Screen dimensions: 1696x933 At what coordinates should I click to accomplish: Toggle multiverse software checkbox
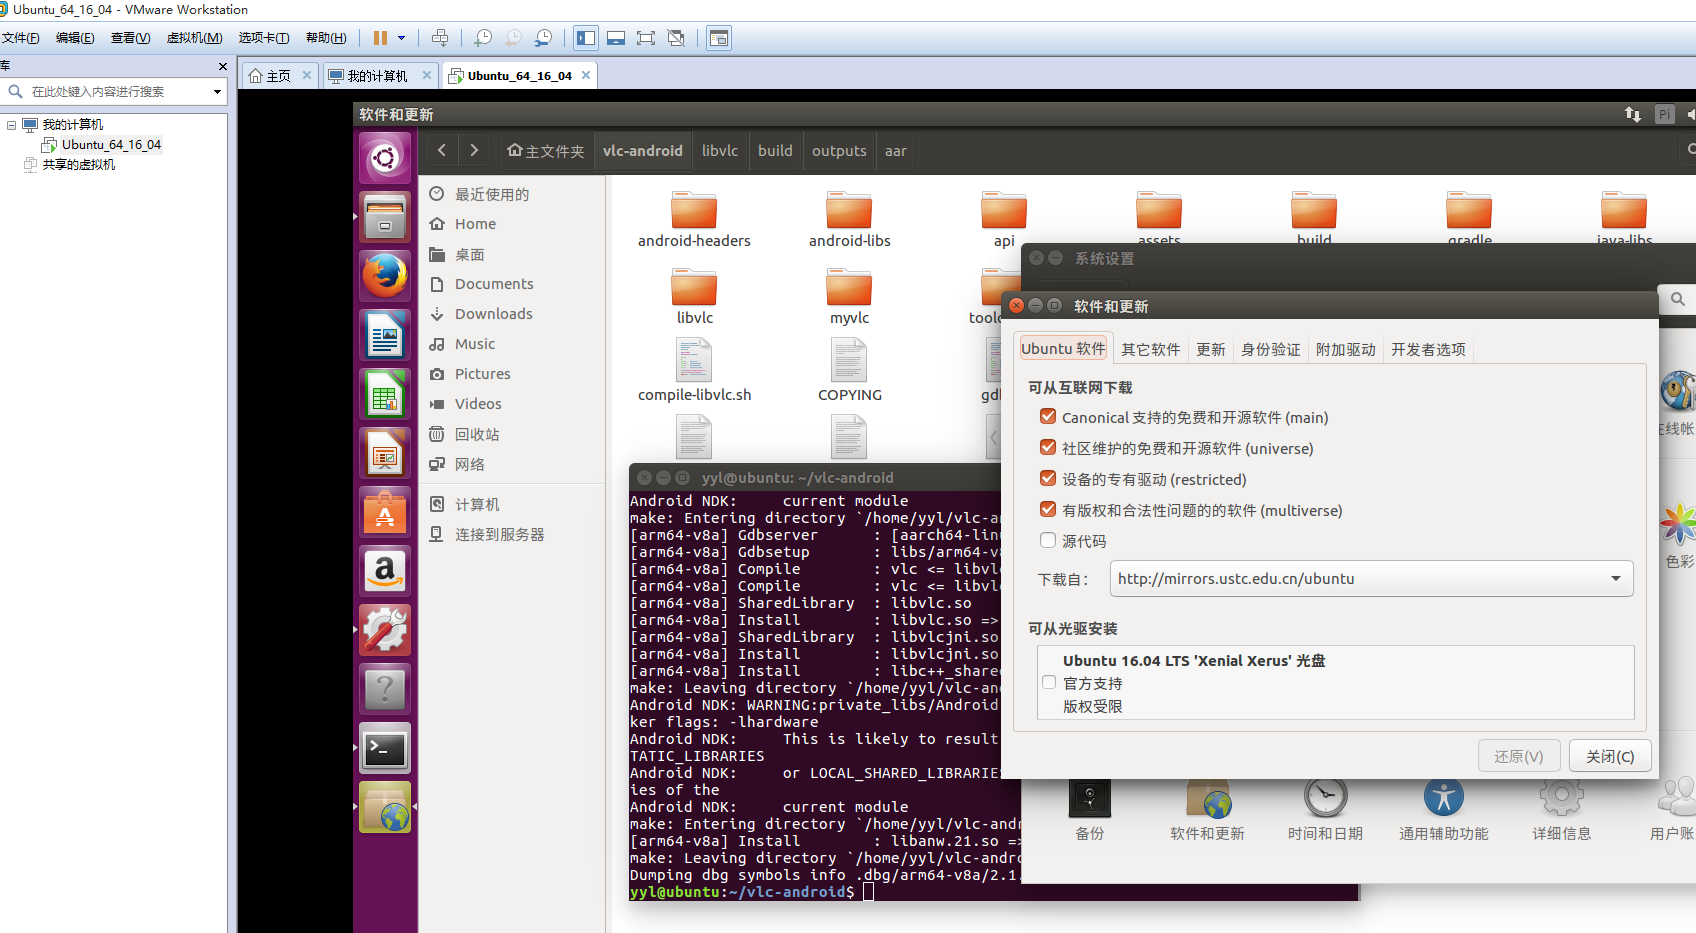point(1048,509)
